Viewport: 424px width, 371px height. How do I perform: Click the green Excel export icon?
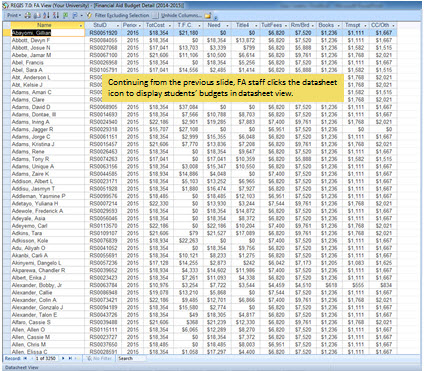point(66,15)
